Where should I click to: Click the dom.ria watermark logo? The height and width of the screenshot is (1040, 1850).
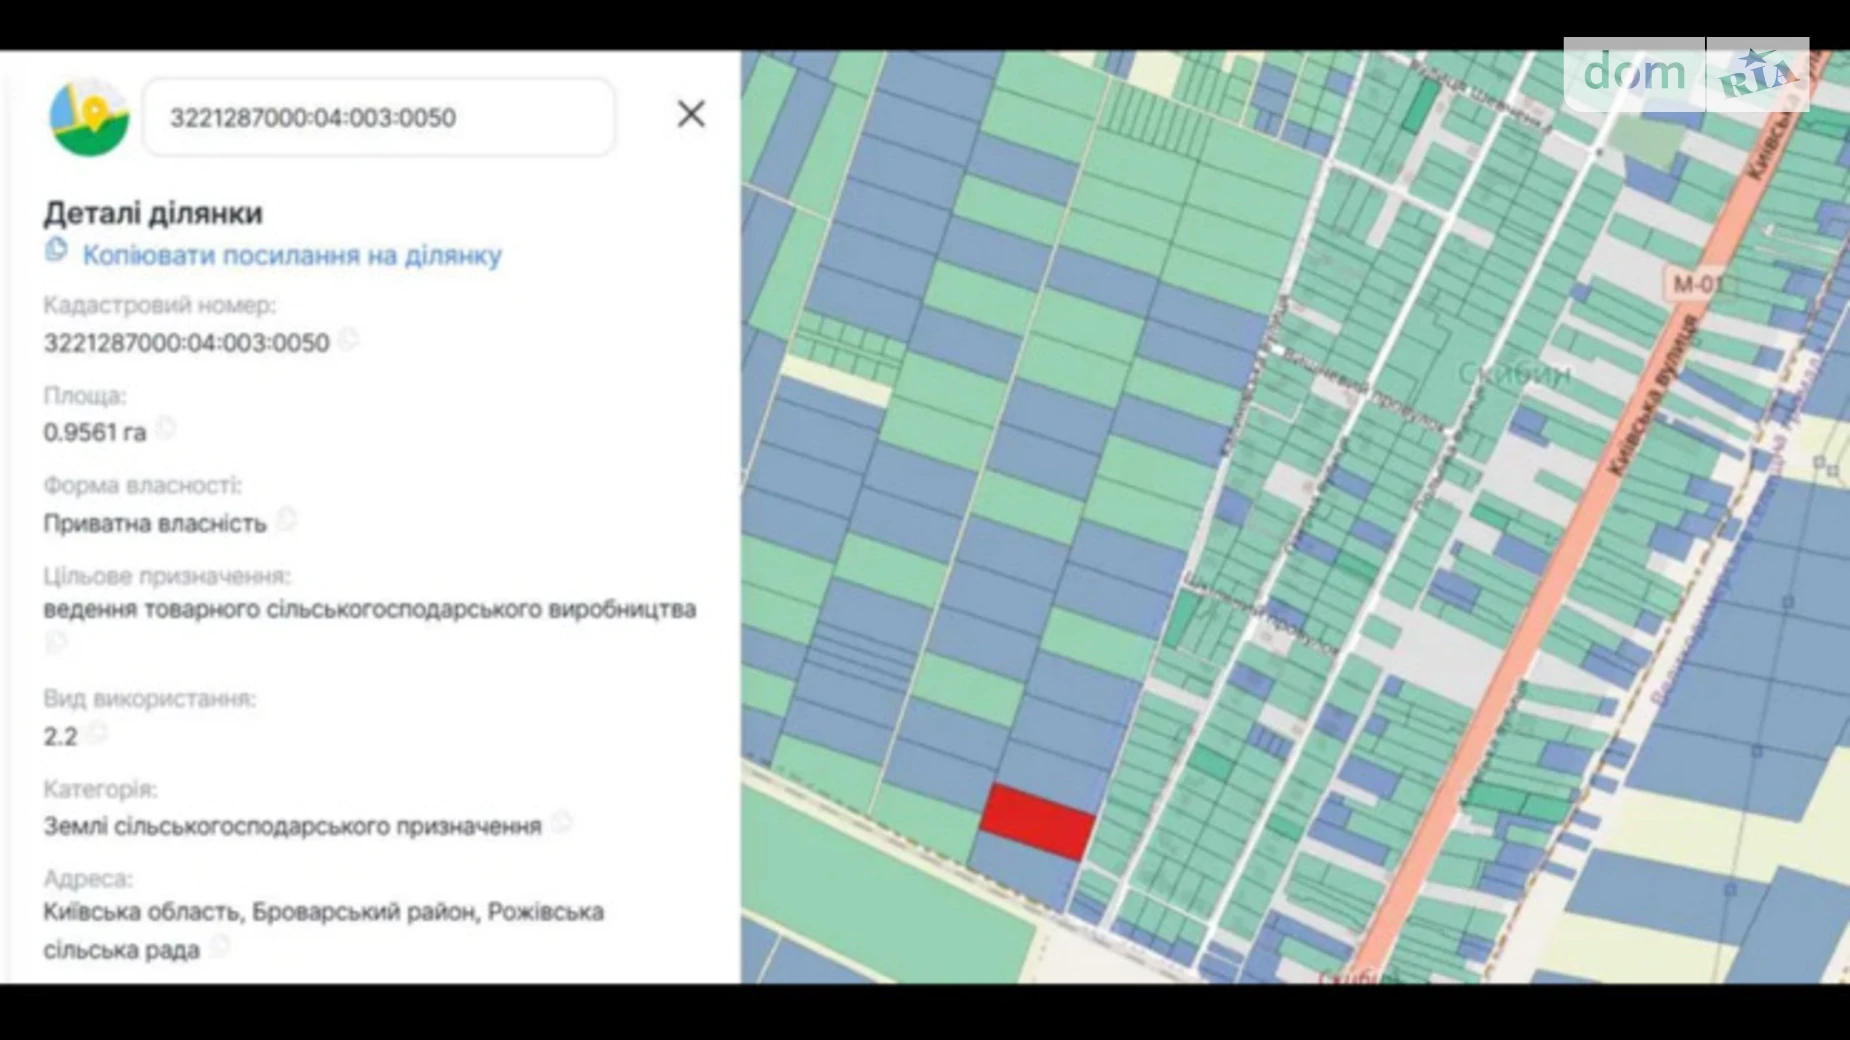[x=1686, y=74]
